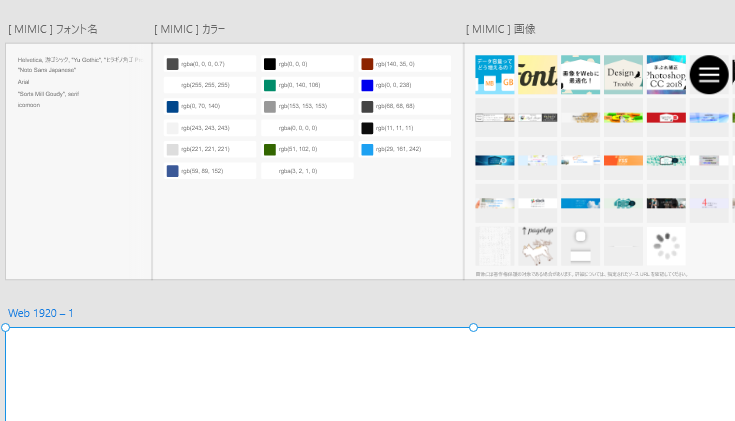Click the Photoshop CC 2018 thumbnail
735x421 pixels.
pyautogui.click(x=666, y=75)
